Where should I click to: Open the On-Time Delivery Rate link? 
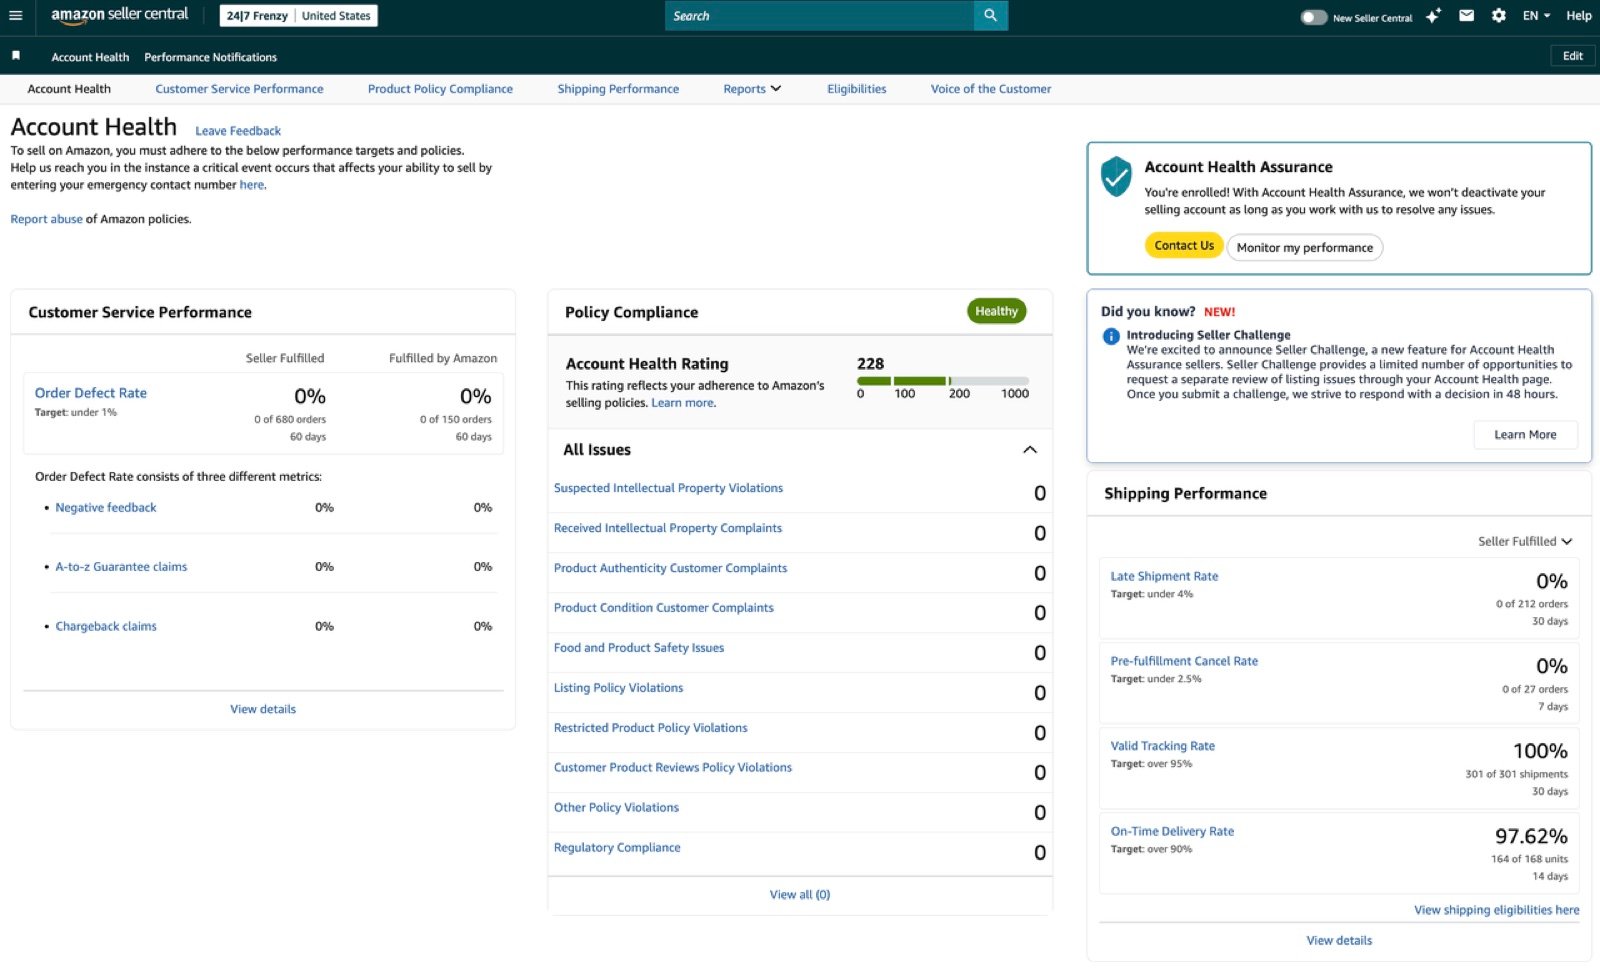(x=1172, y=831)
